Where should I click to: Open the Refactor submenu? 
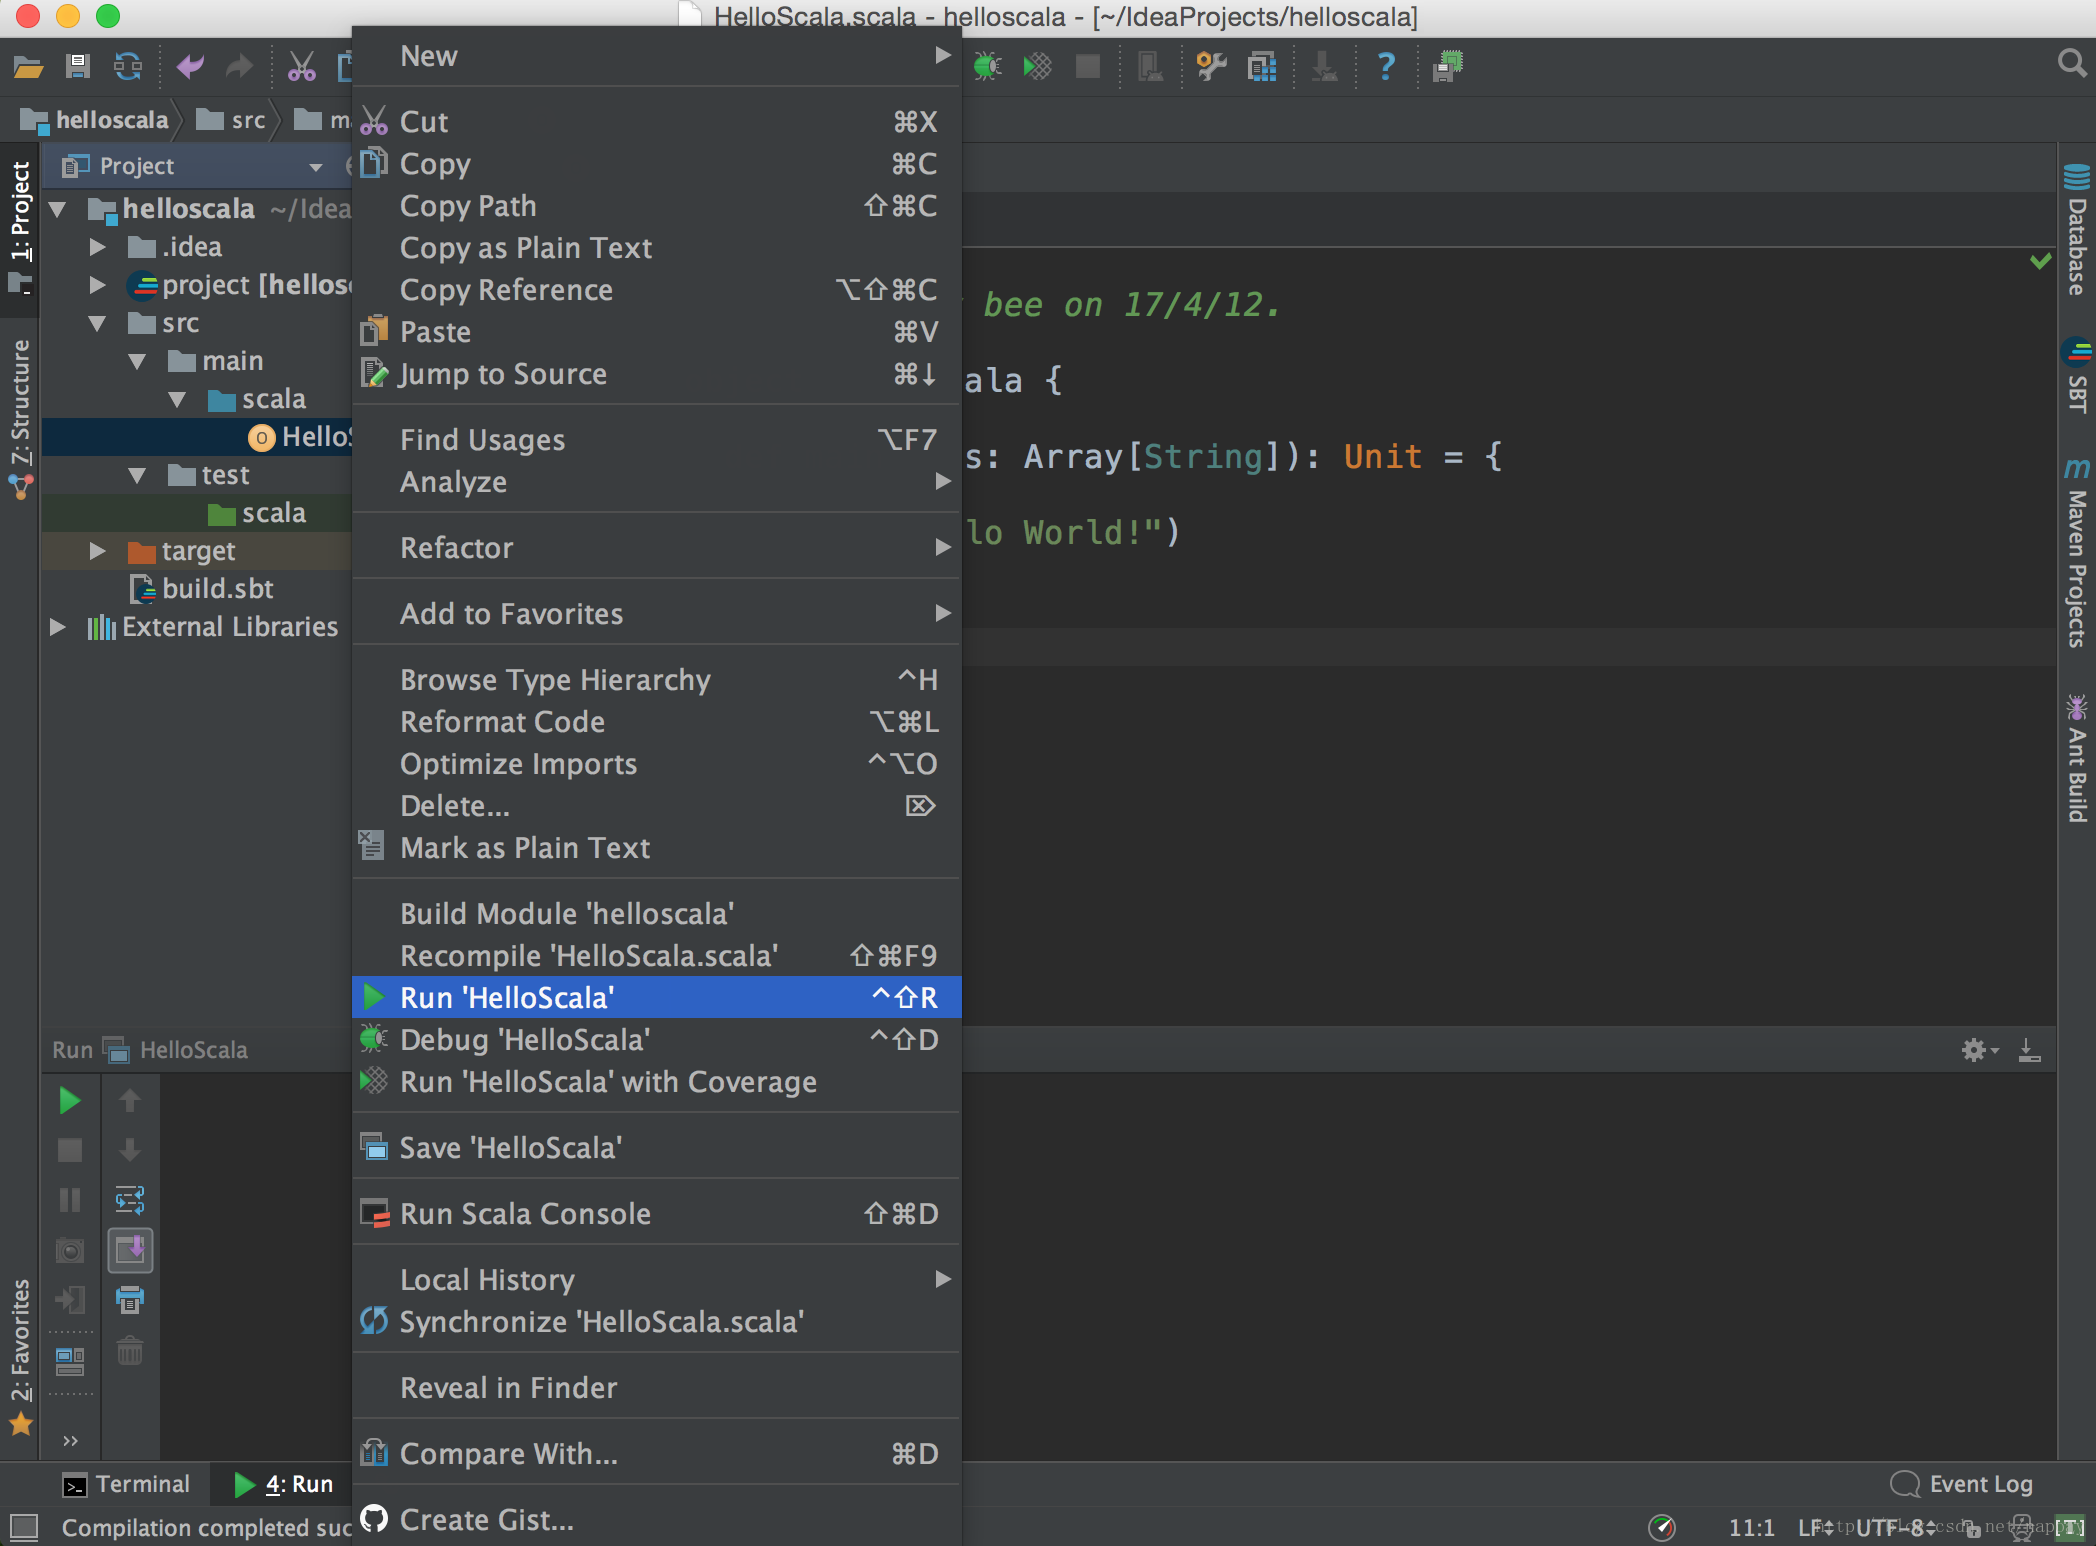coord(656,547)
